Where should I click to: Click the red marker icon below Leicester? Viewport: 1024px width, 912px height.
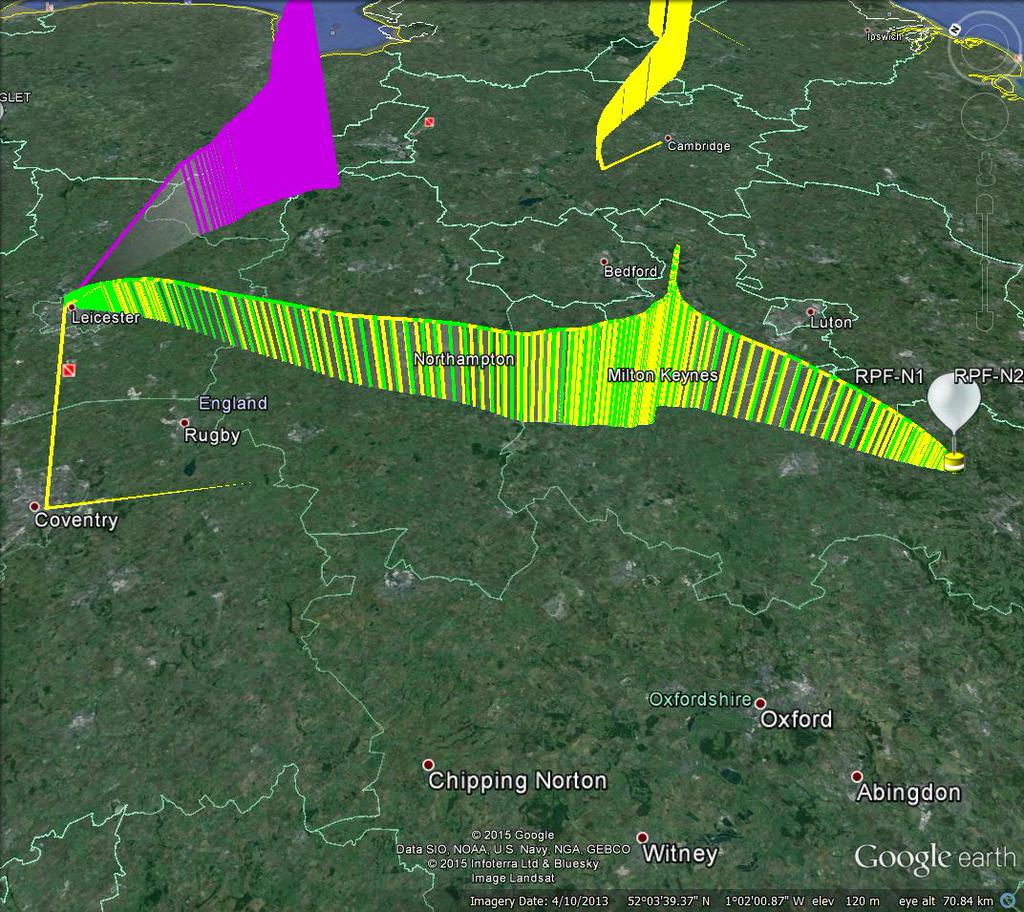pos(68,372)
